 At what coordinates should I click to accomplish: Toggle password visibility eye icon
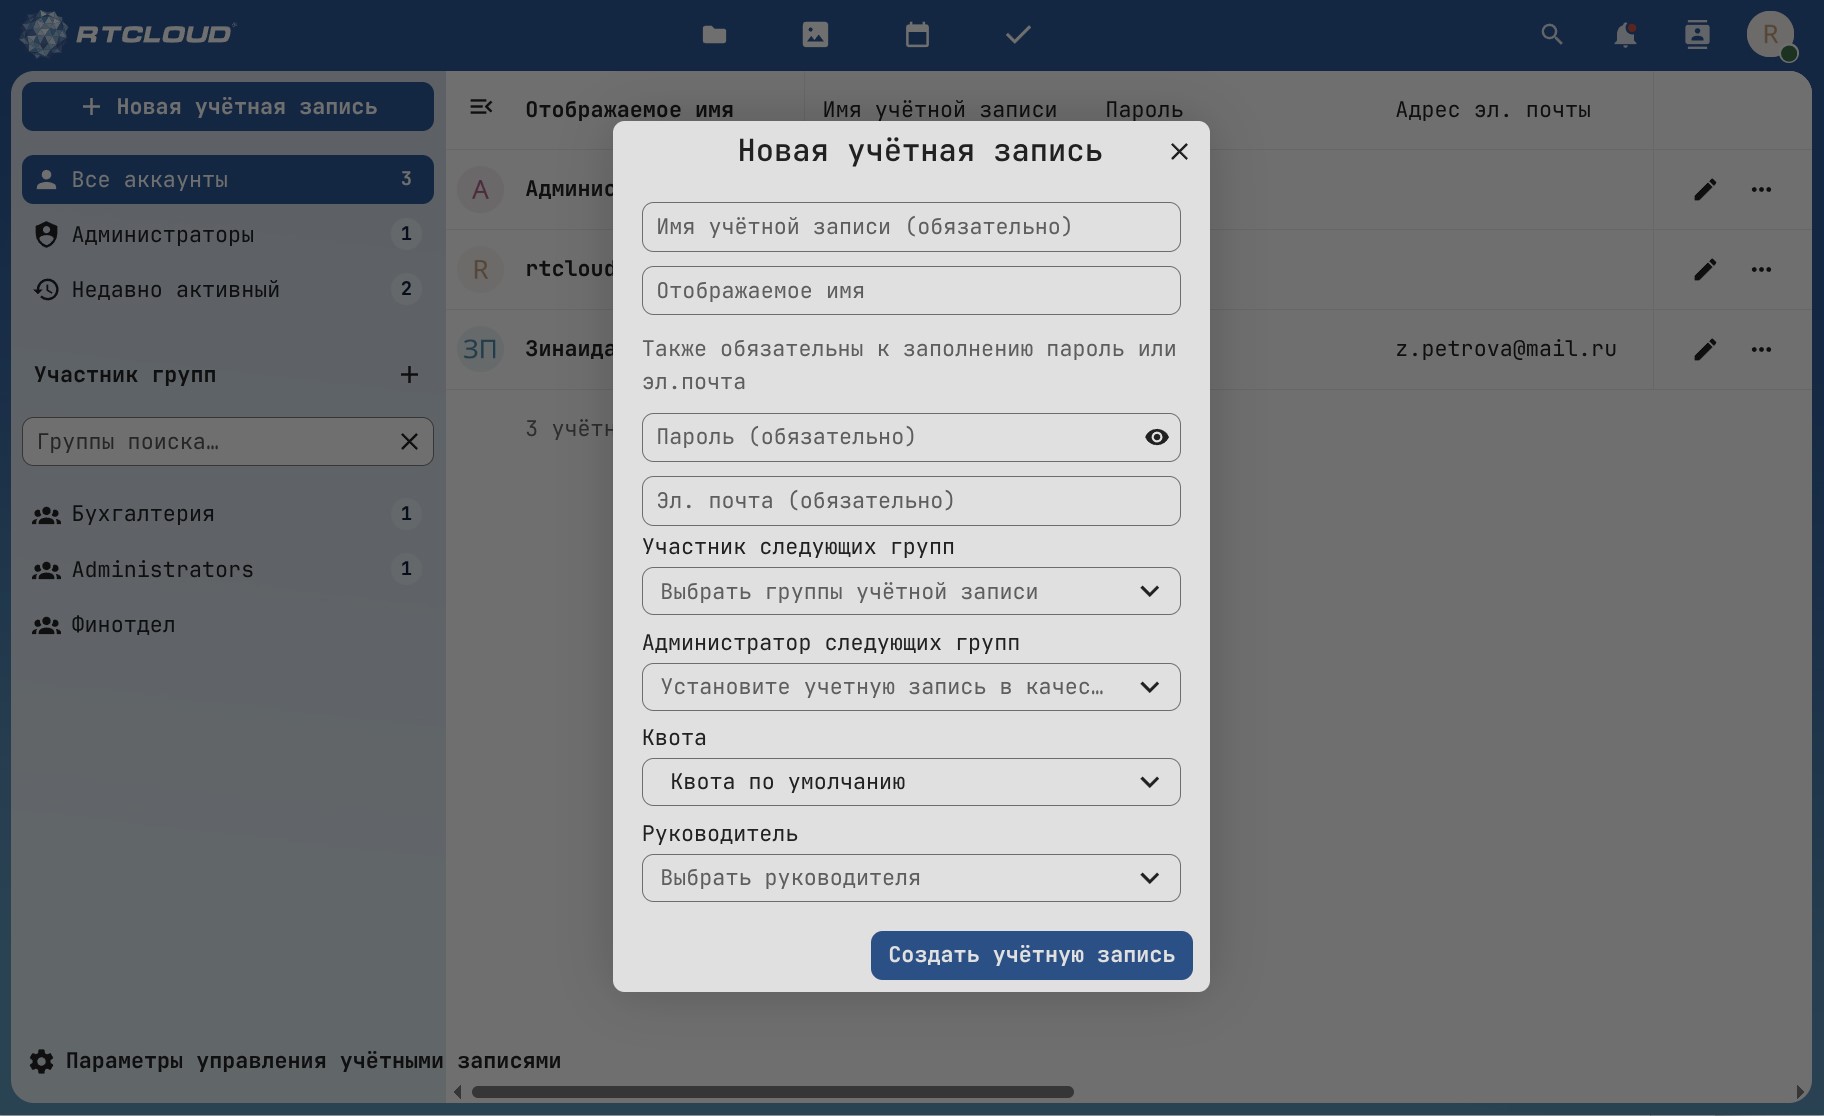(x=1156, y=437)
